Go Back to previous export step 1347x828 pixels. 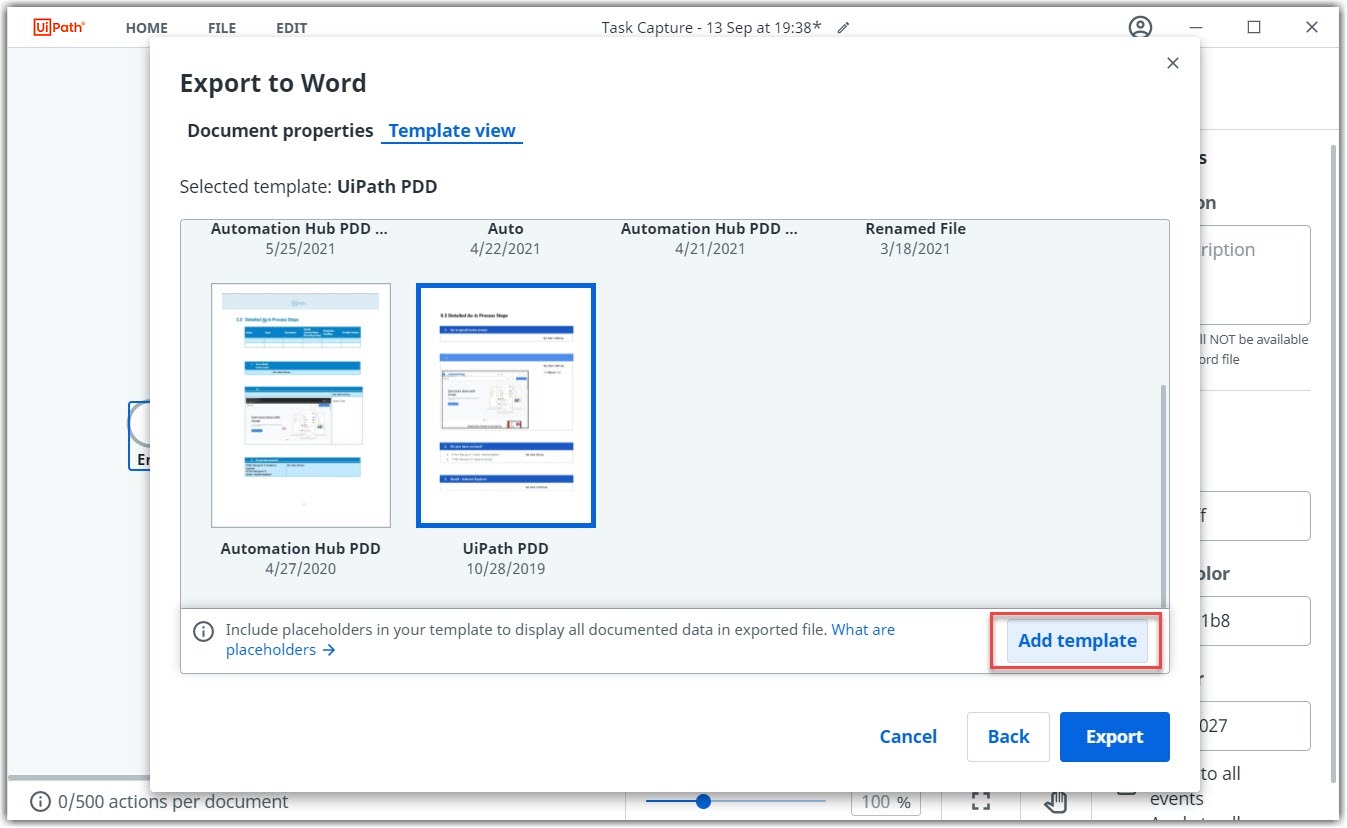1008,737
